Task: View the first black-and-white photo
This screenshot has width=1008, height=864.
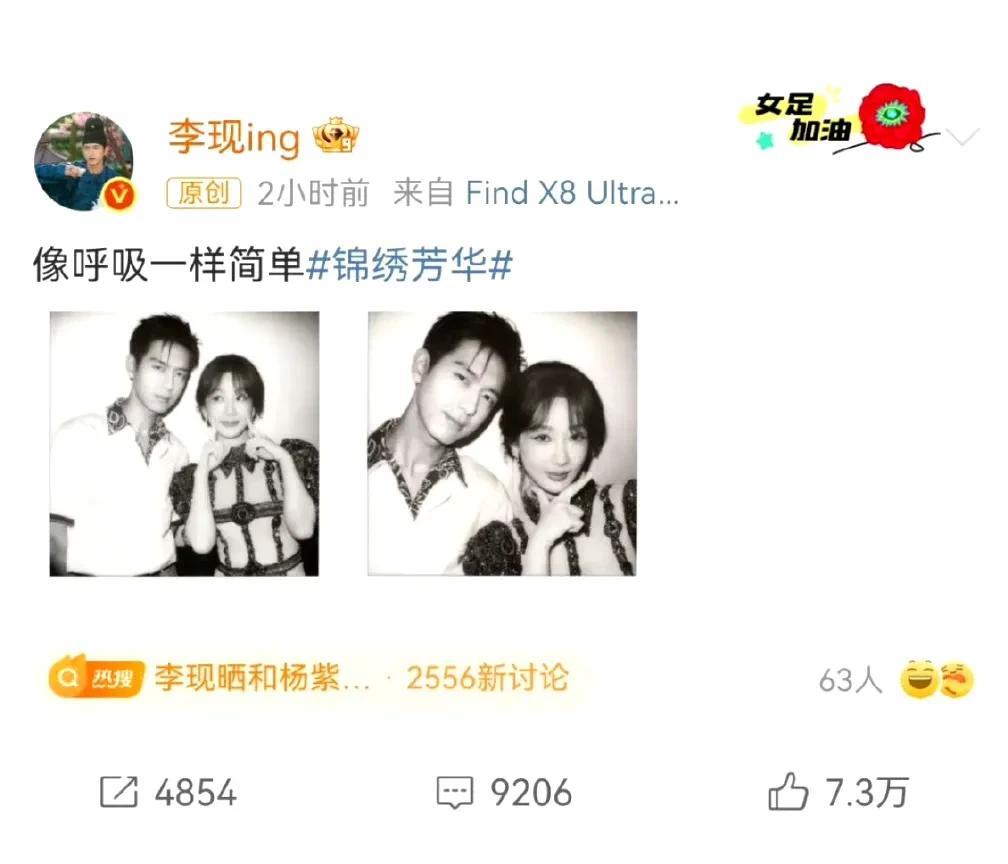Action: pos(184,444)
